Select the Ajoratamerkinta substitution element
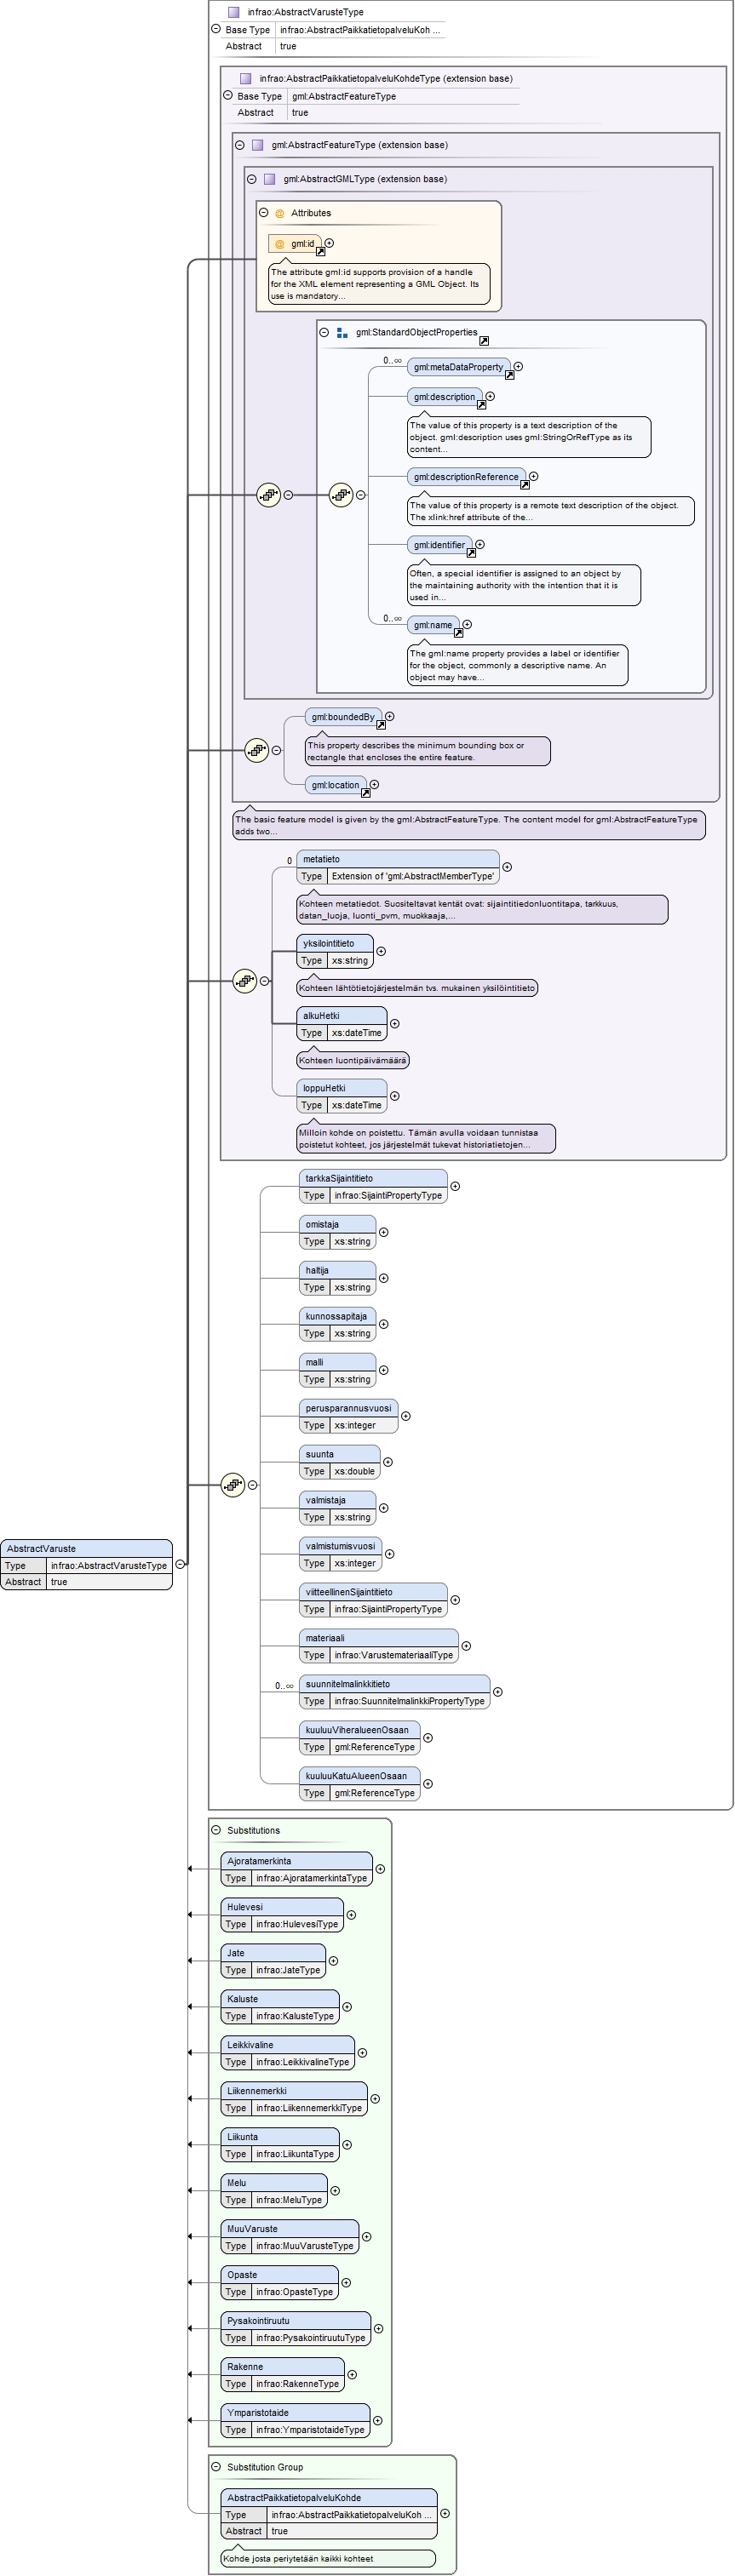 [x=296, y=1861]
